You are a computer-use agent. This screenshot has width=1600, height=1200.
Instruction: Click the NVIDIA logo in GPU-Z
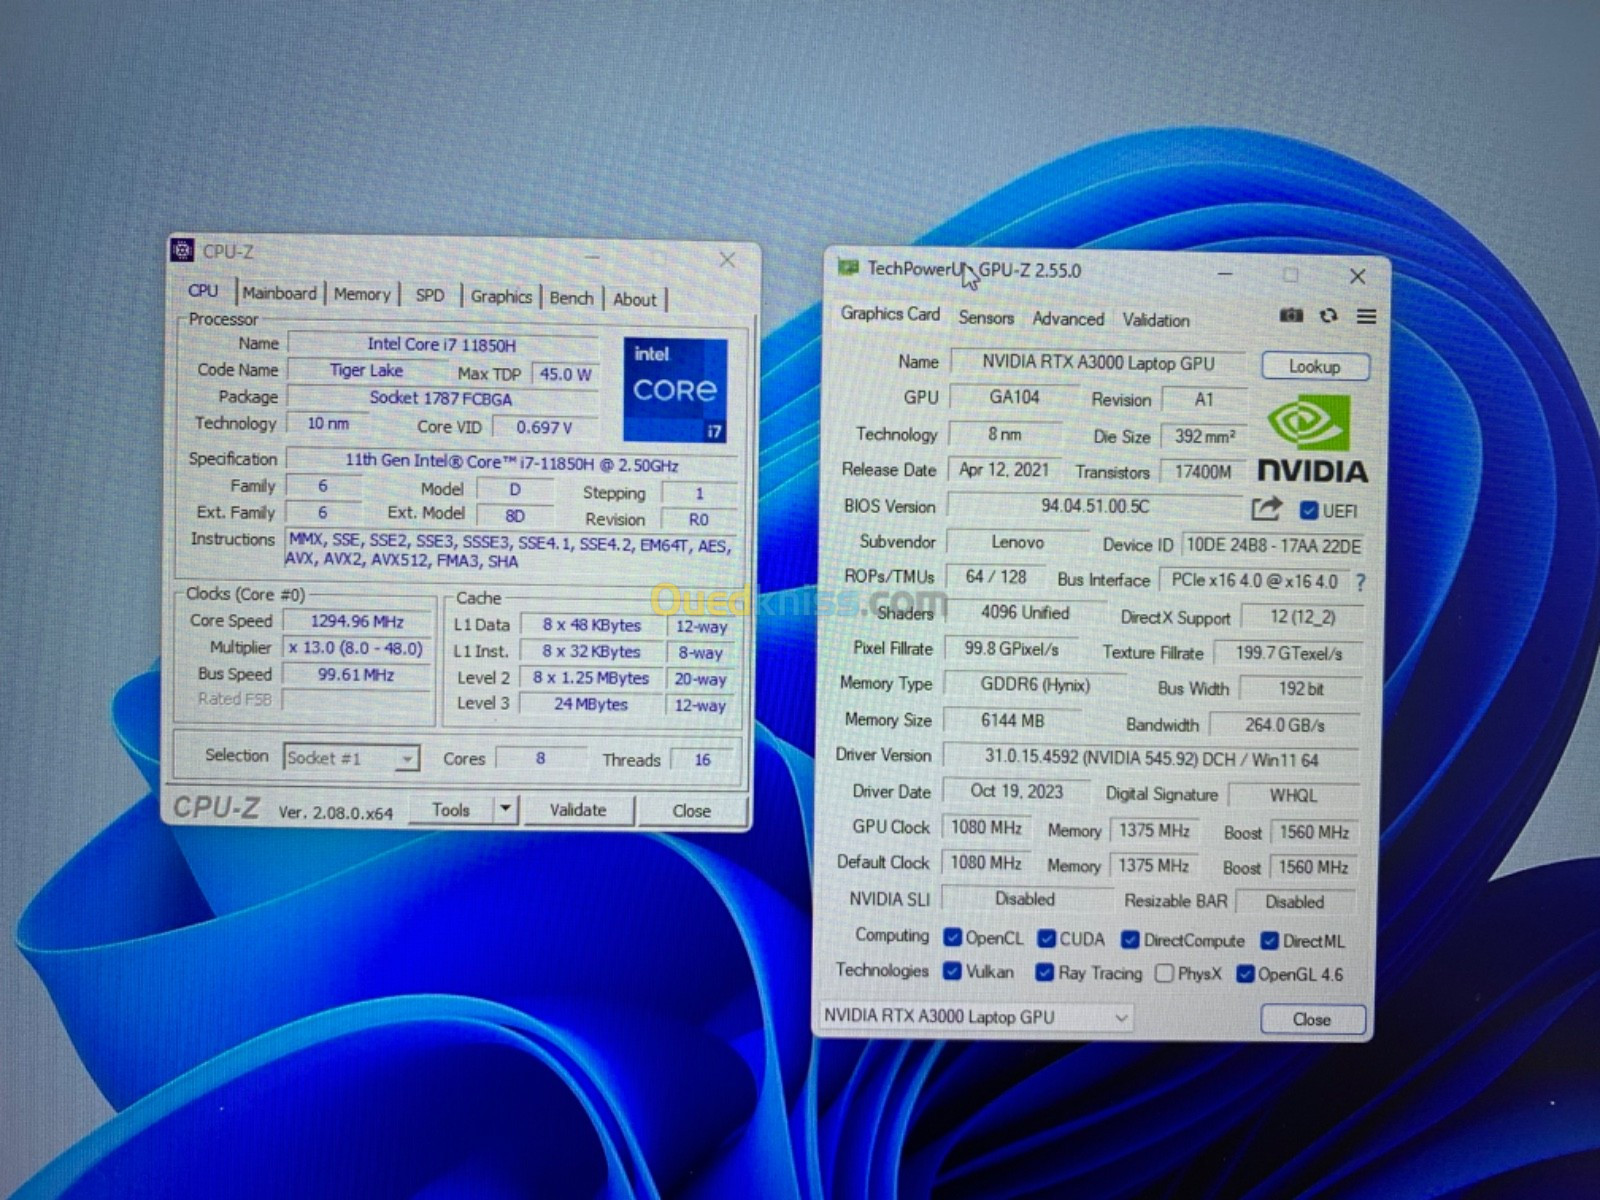(x=1311, y=439)
